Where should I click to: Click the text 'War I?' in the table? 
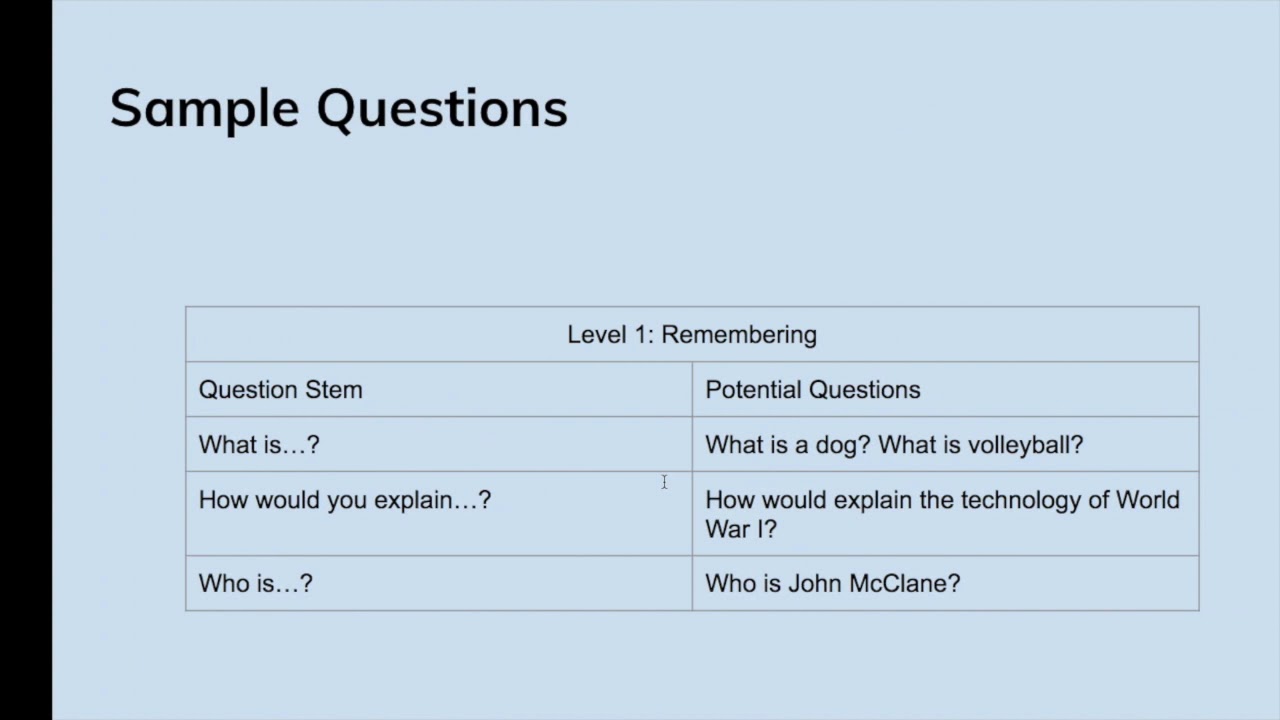(741, 529)
